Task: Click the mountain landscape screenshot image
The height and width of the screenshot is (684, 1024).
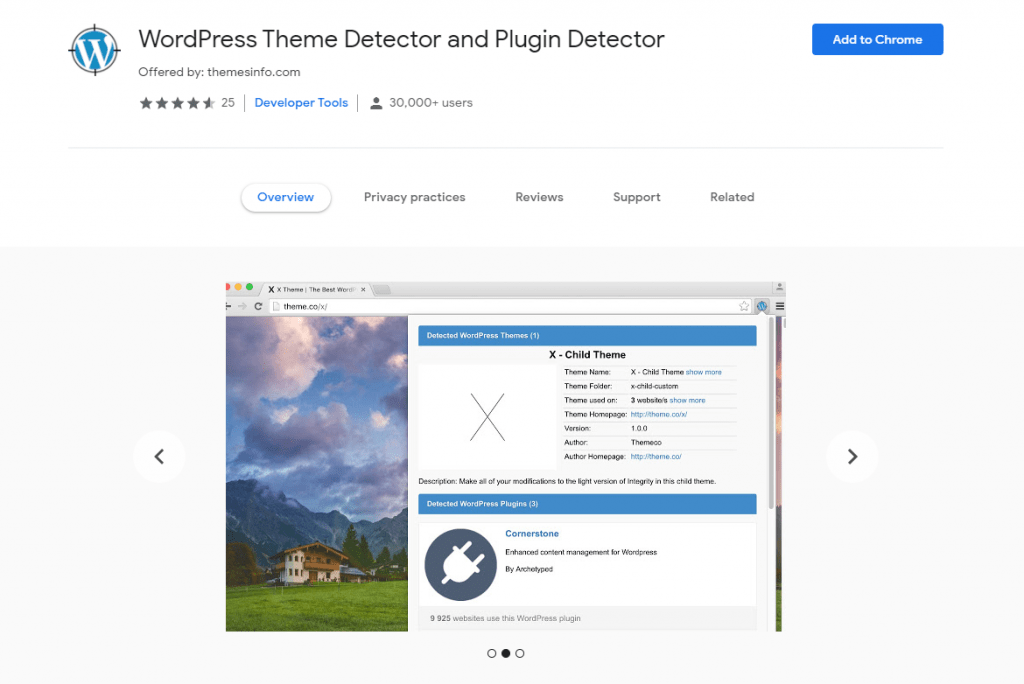Action: [317, 474]
